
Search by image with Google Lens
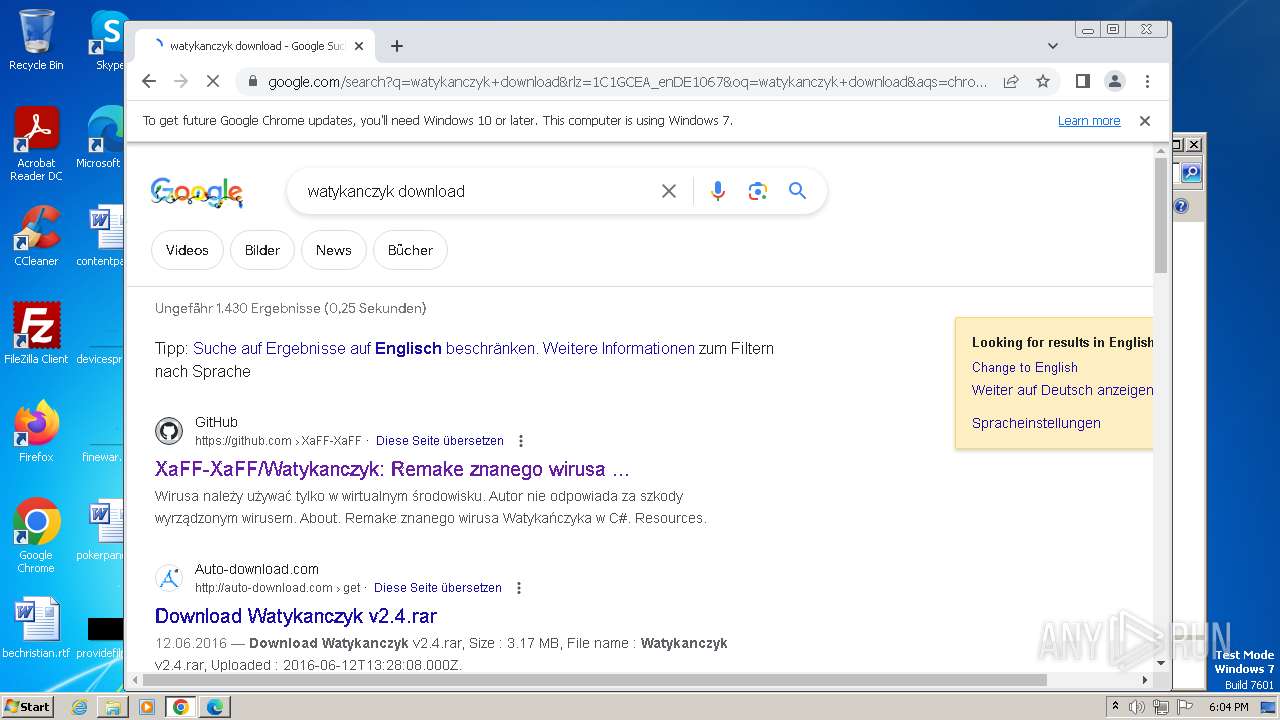[x=757, y=191]
